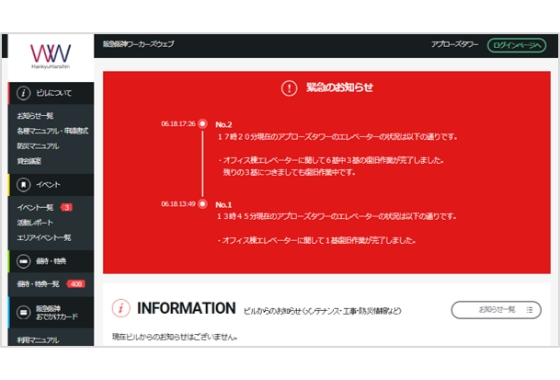This screenshot has height=380, width=560.
Task: Click the HankyuHanshin WW logo
Action: click(x=50, y=56)
